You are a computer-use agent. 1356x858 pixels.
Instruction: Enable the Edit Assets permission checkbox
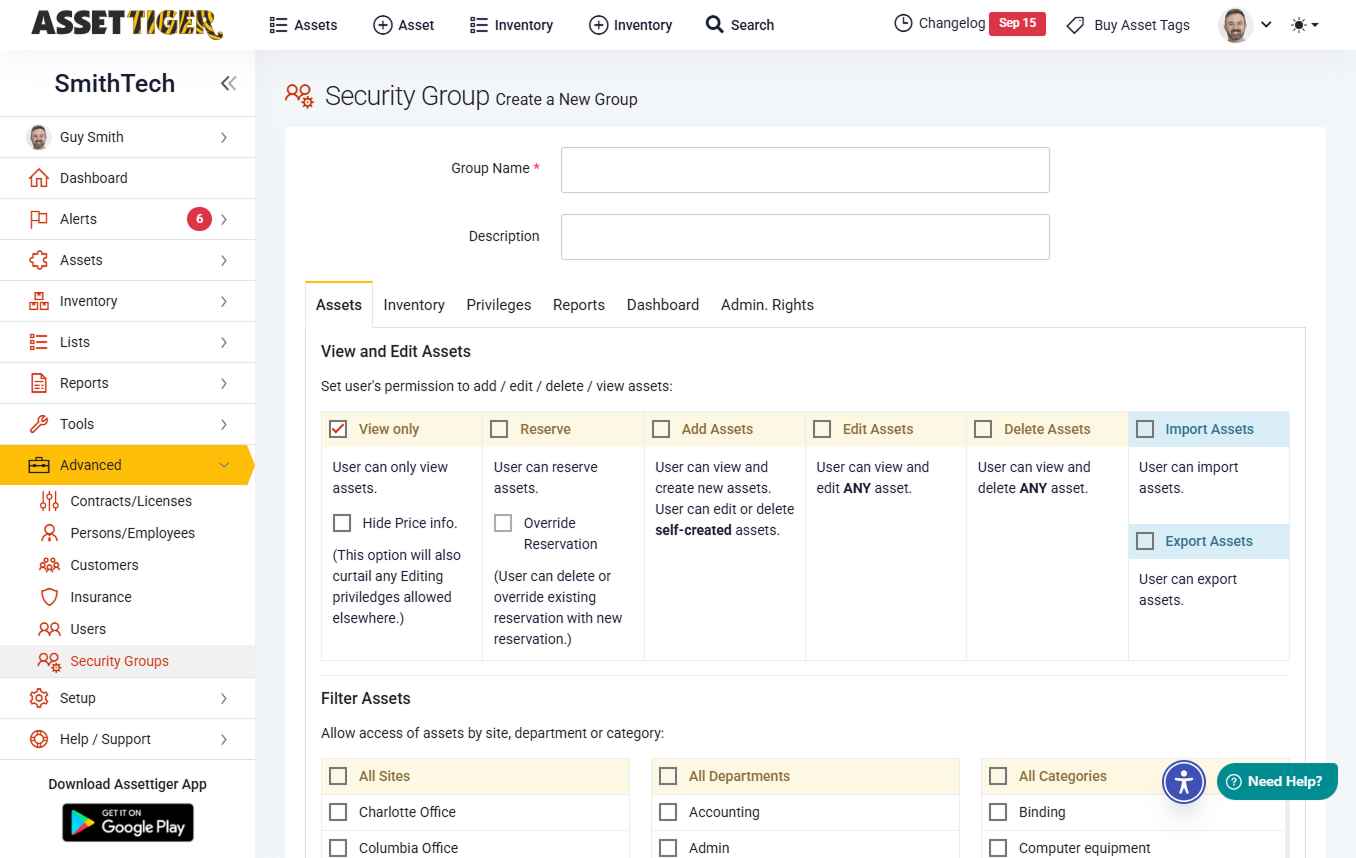click(x=822, y=429)
